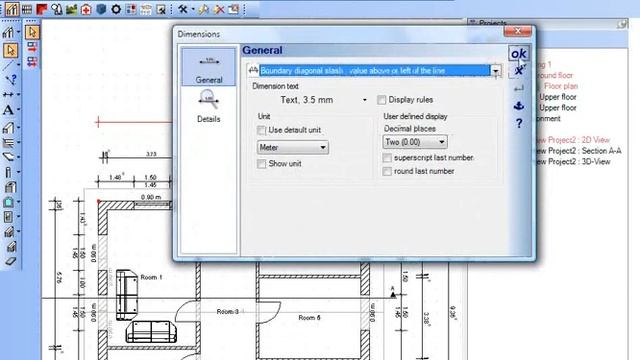
Task: Select Floor plan in Projects tree
Action: (561, 86)
